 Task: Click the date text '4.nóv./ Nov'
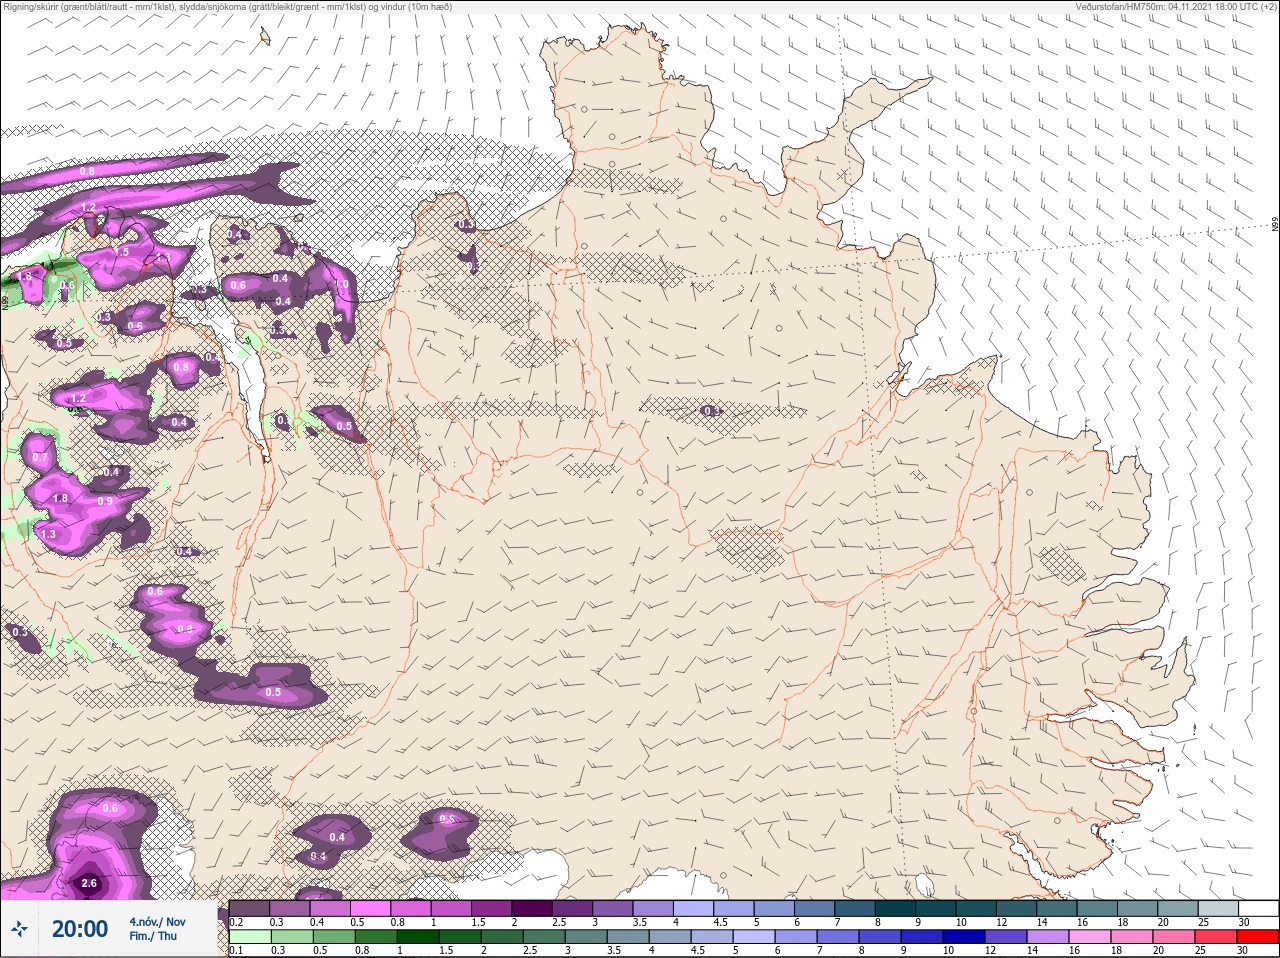pyautogui.click(x=157, y=921)
